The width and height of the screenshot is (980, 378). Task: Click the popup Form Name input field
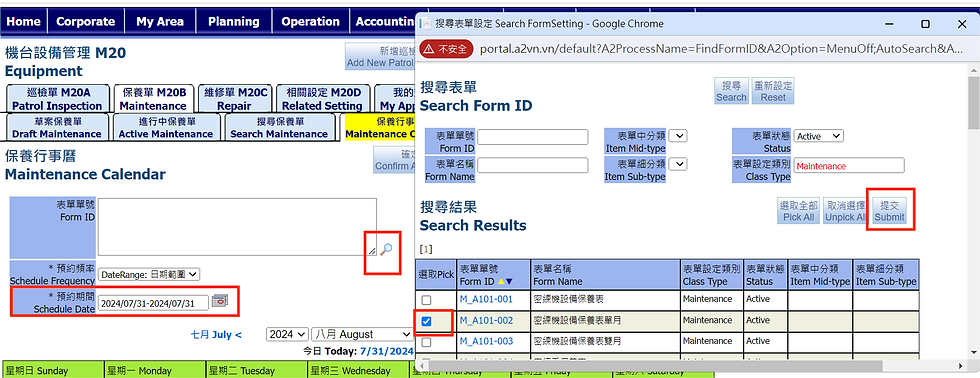(x=532, y=165)
